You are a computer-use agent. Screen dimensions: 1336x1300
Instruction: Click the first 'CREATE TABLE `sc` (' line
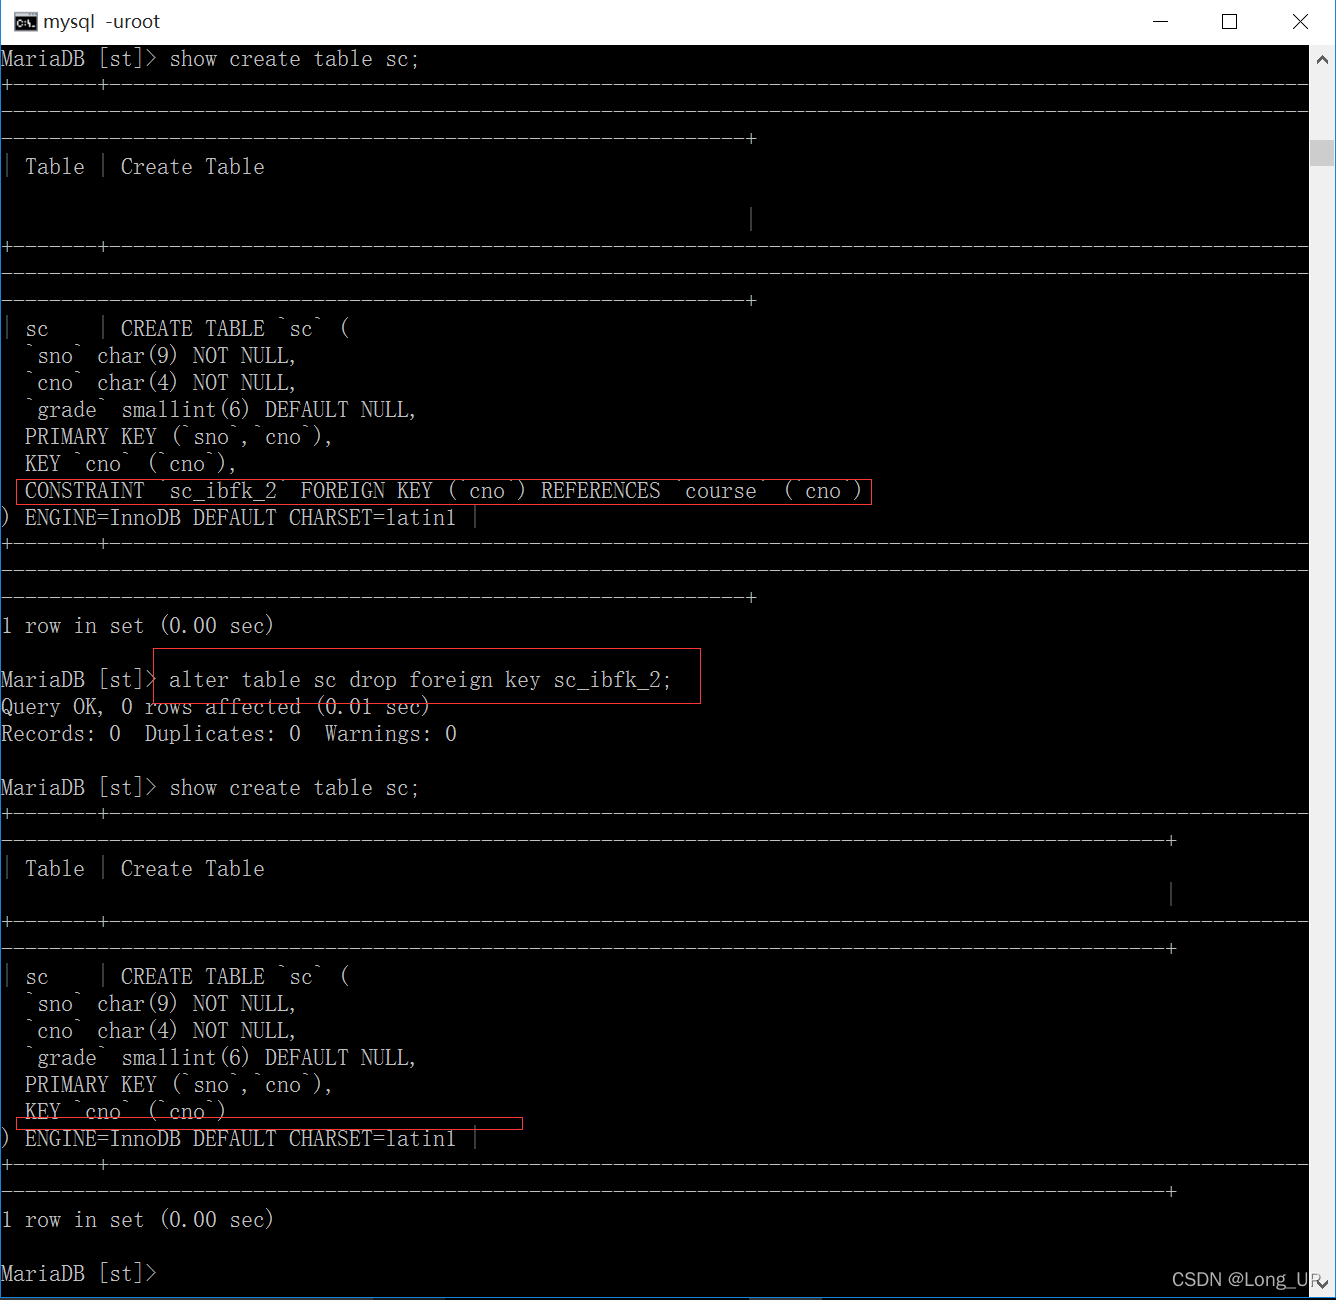tap(235, 329)
